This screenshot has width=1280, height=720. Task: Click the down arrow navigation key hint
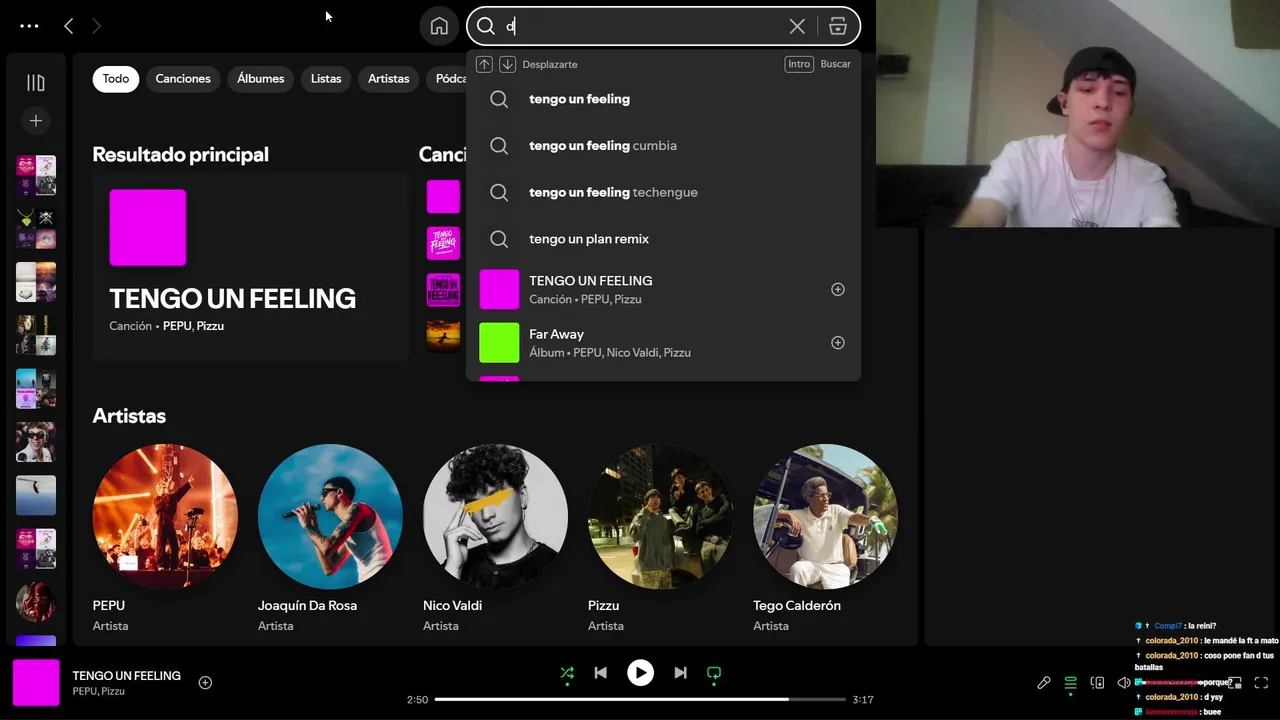coord(507,64)
